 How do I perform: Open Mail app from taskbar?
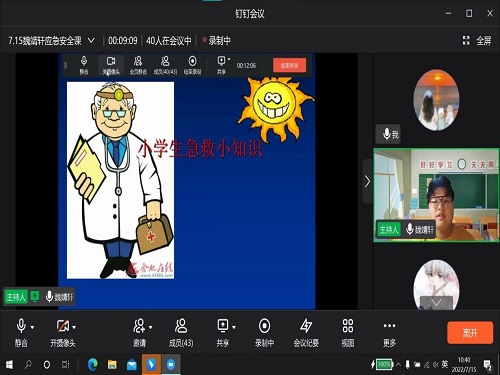[132, 365]
